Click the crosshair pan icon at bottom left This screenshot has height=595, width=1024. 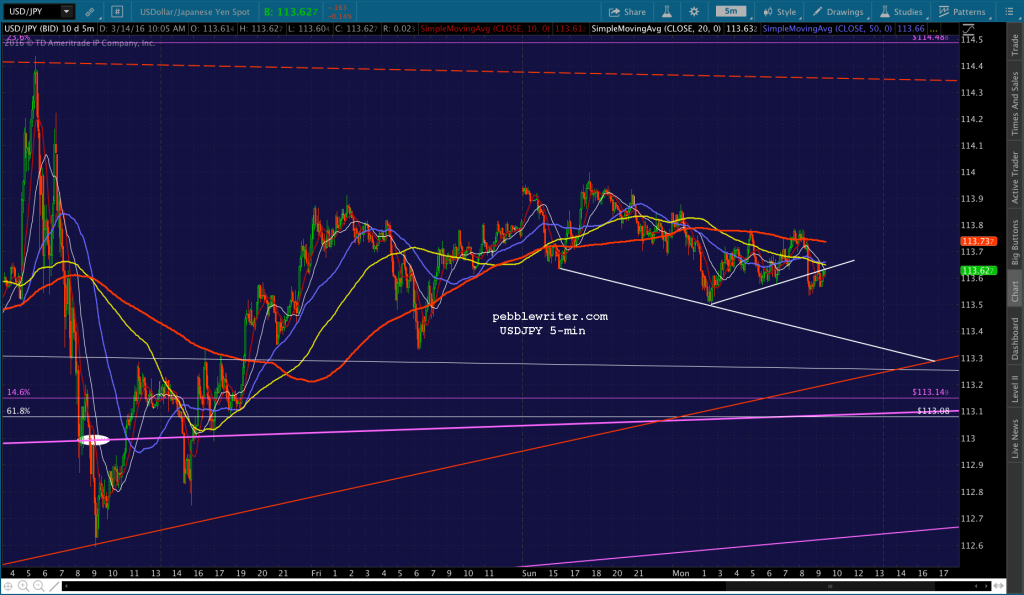pyautogui.click(x=8, y=586)
